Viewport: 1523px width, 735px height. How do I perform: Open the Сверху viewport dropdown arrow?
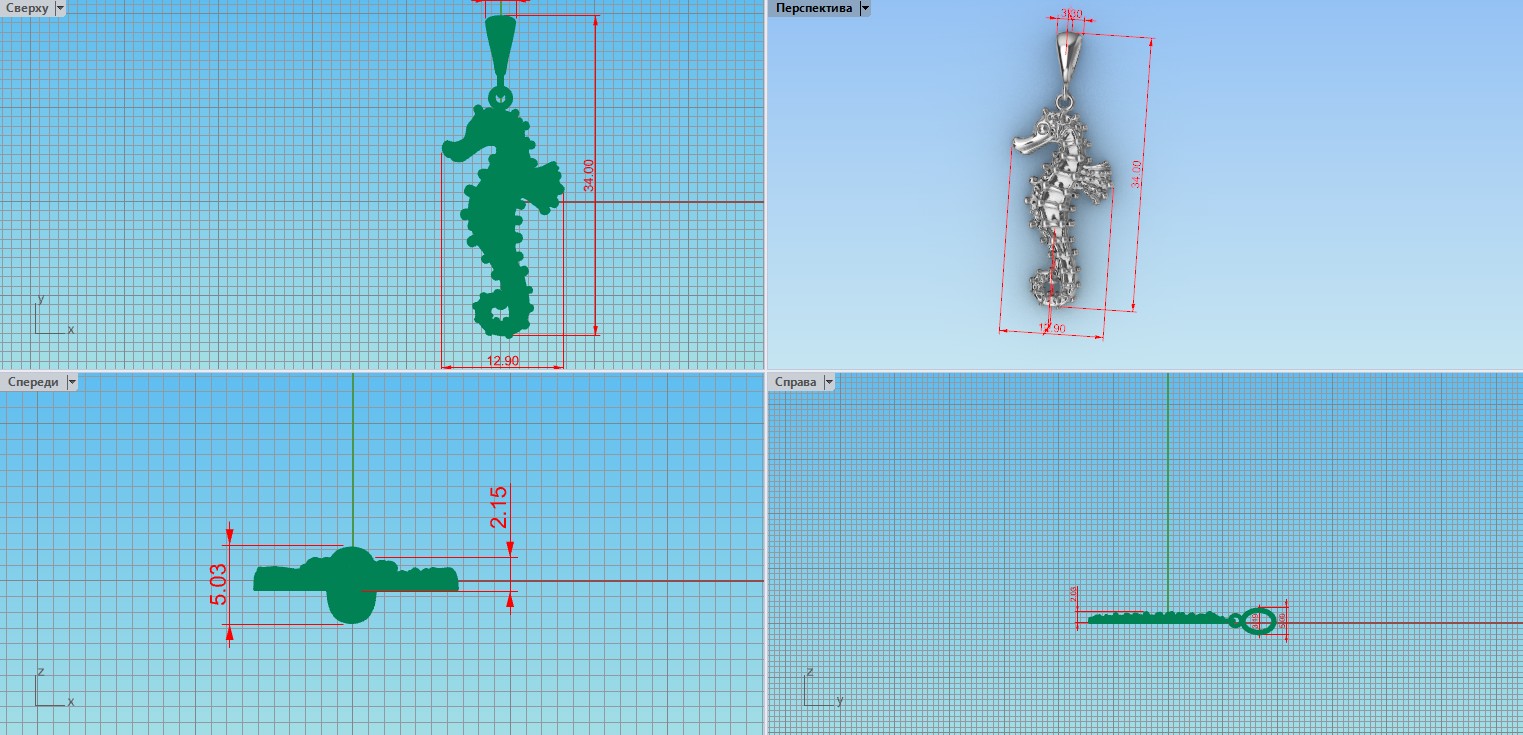pyautogui.click(x=60, y=8)
